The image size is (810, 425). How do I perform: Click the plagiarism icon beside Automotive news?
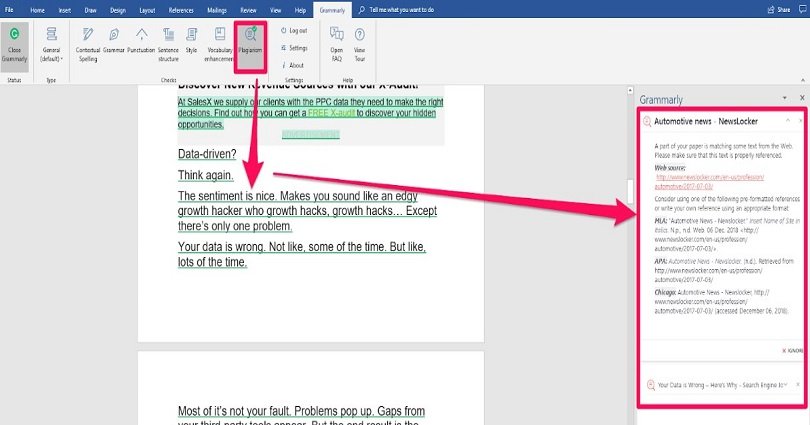[x=647, y=121]
